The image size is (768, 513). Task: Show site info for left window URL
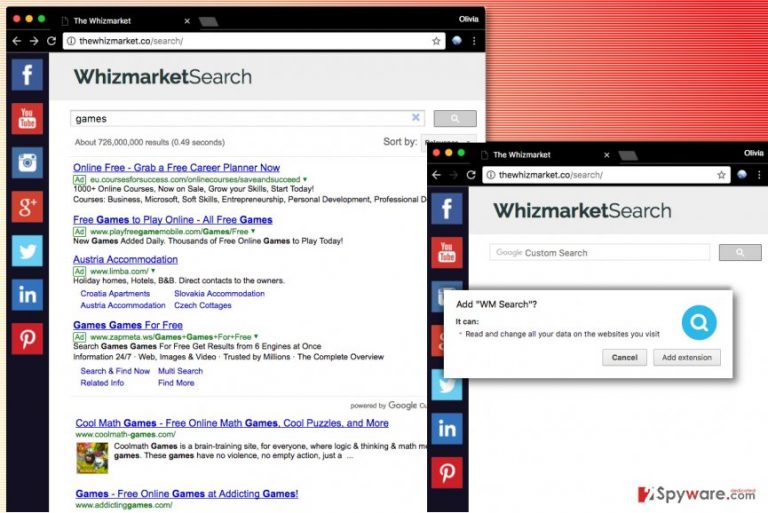tap(72, 41)
